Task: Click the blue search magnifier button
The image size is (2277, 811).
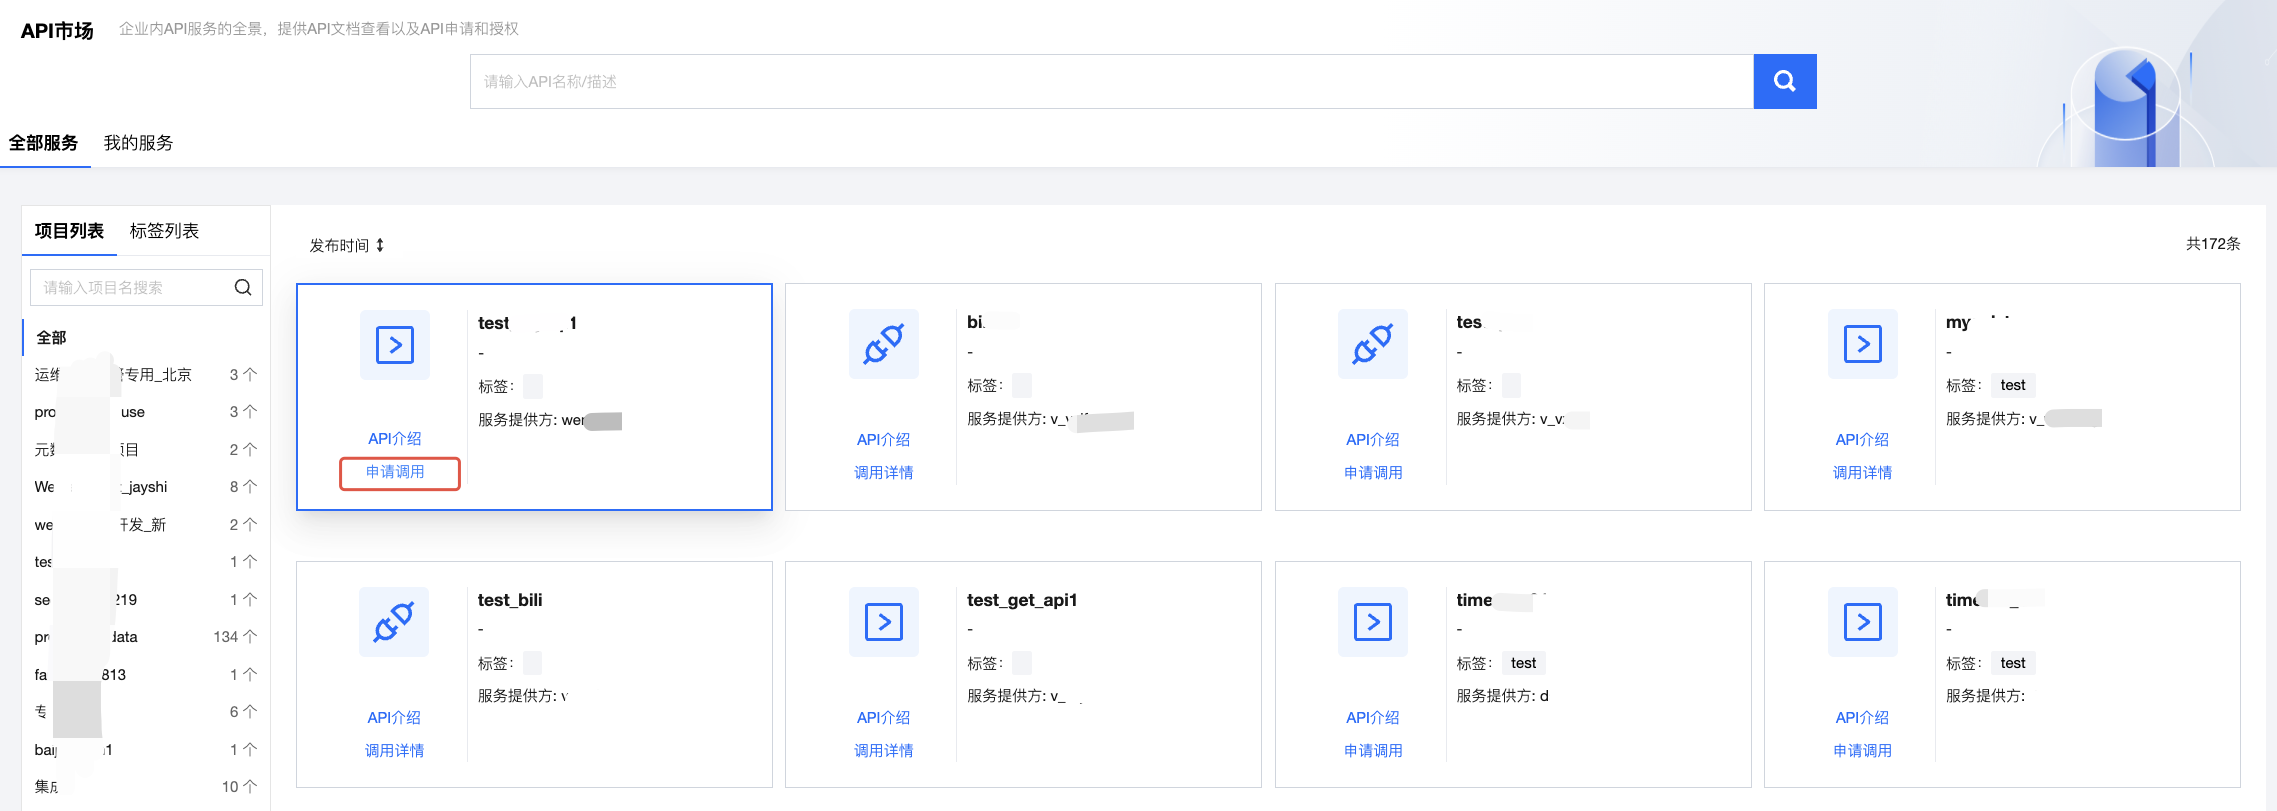Action: coord(1784,81)
